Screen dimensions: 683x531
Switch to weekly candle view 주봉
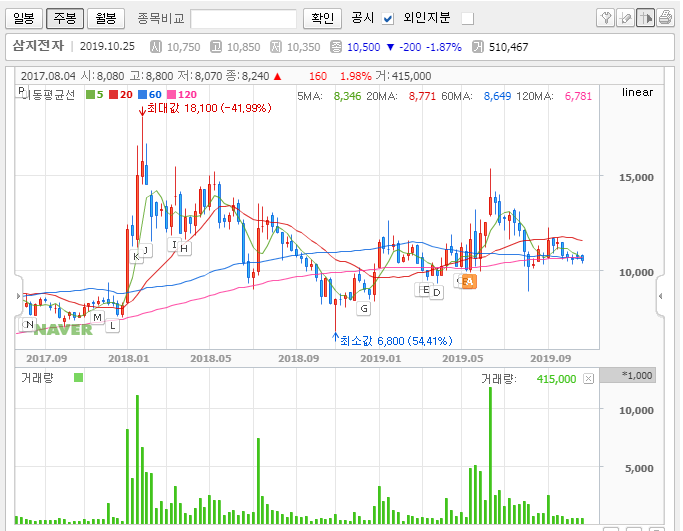pyautogui.click(x=65, y=18)
